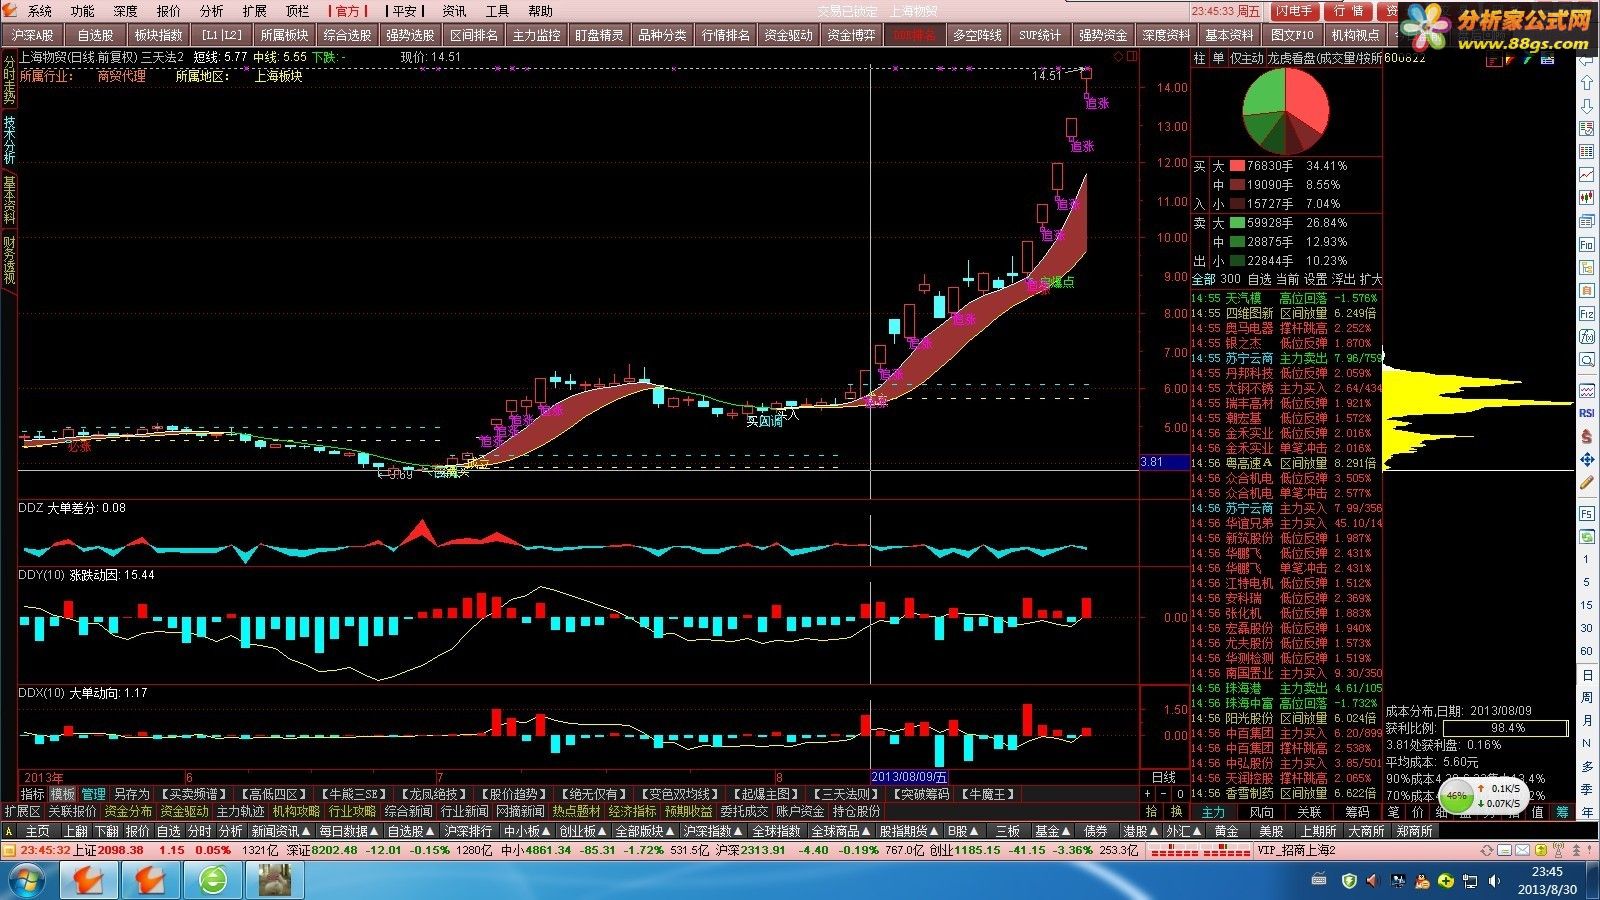Click the red S coin icon in sidebar
This screenshot has width=1600, height=900.
pos(1586,436)
